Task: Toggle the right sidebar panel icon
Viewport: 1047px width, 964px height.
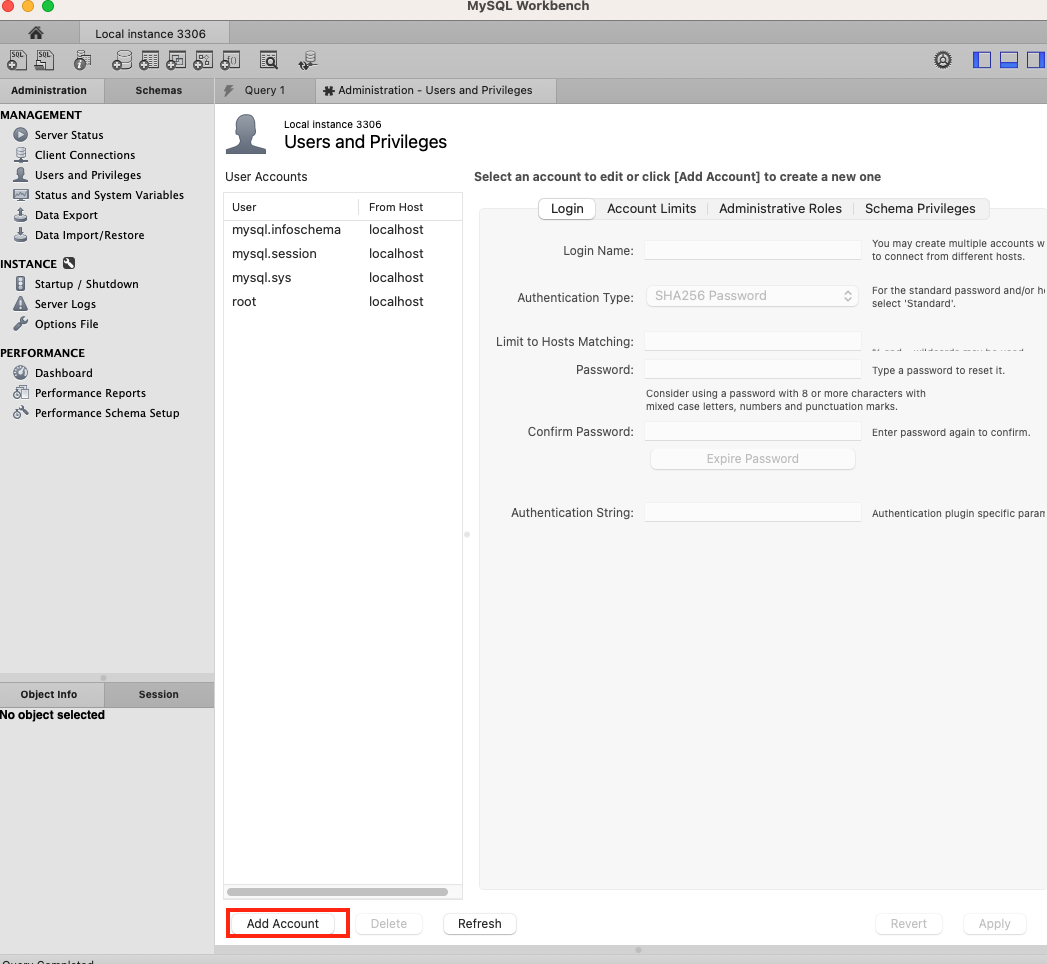Action: [x=1036, y=60]
